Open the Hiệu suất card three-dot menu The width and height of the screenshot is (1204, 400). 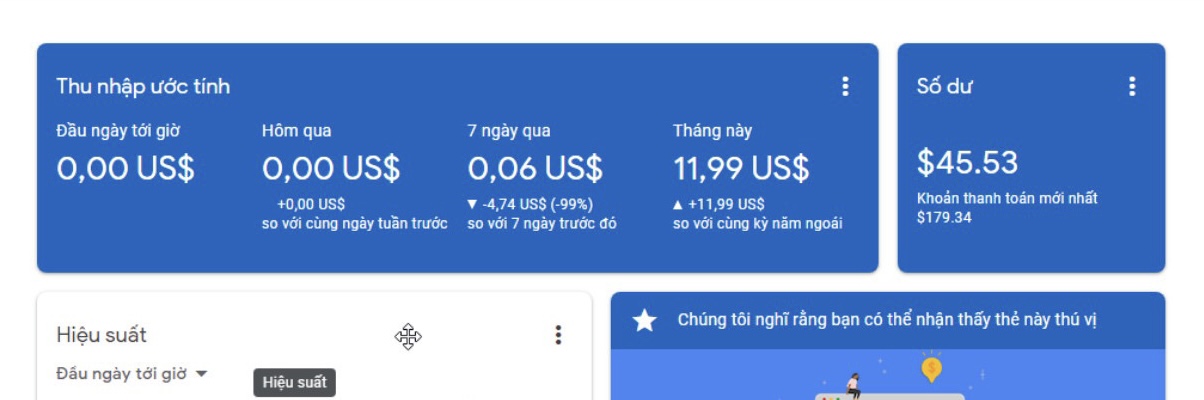(558, 335)
